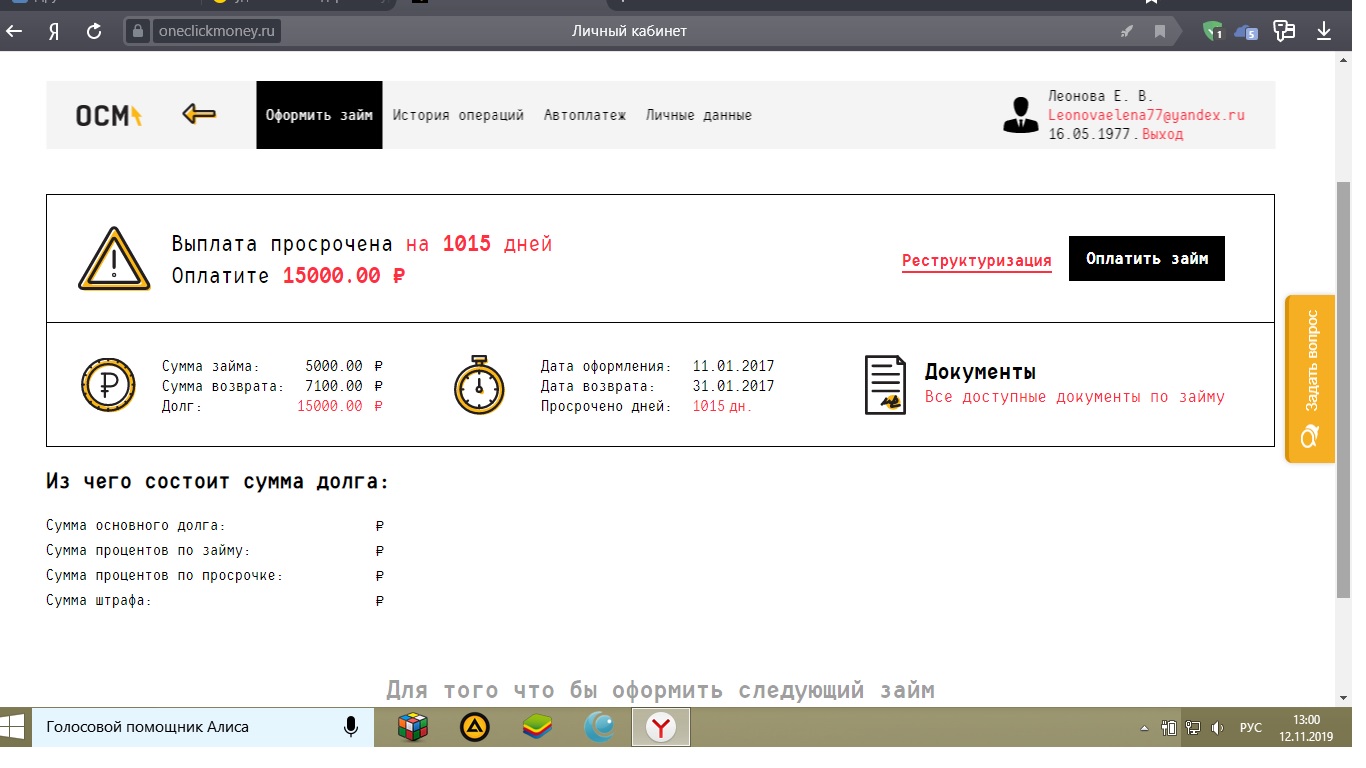Open История операций menu item

[x=458, y=115]
